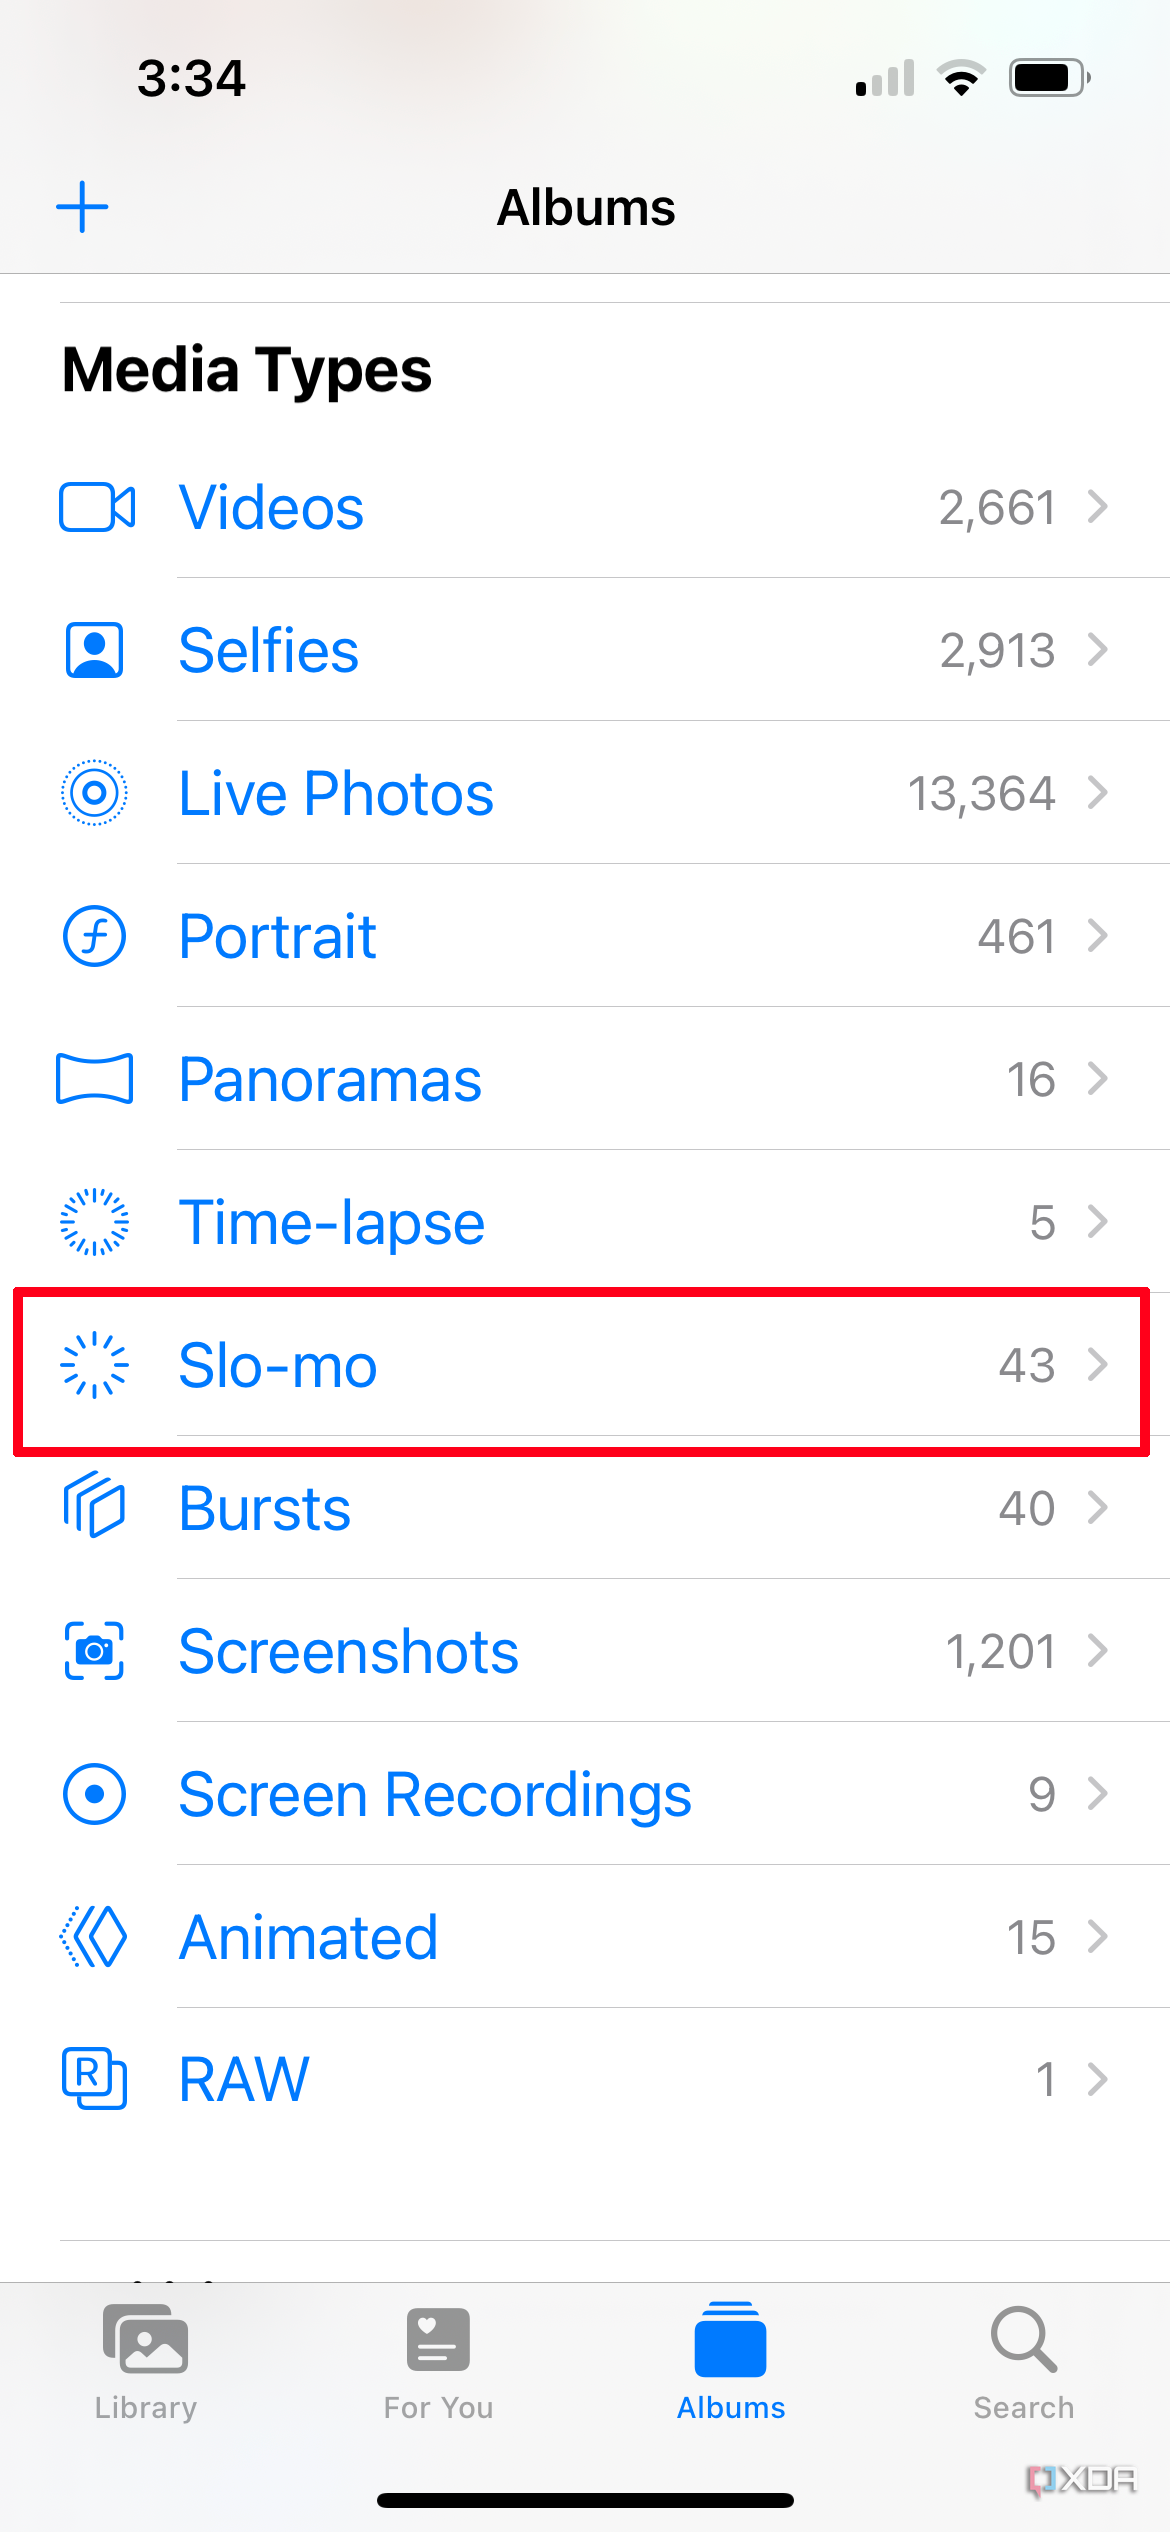Screen dimensions: 1170x2532
Task: Tap the Screen Recordings record icon
Action: pos(94,1794)
